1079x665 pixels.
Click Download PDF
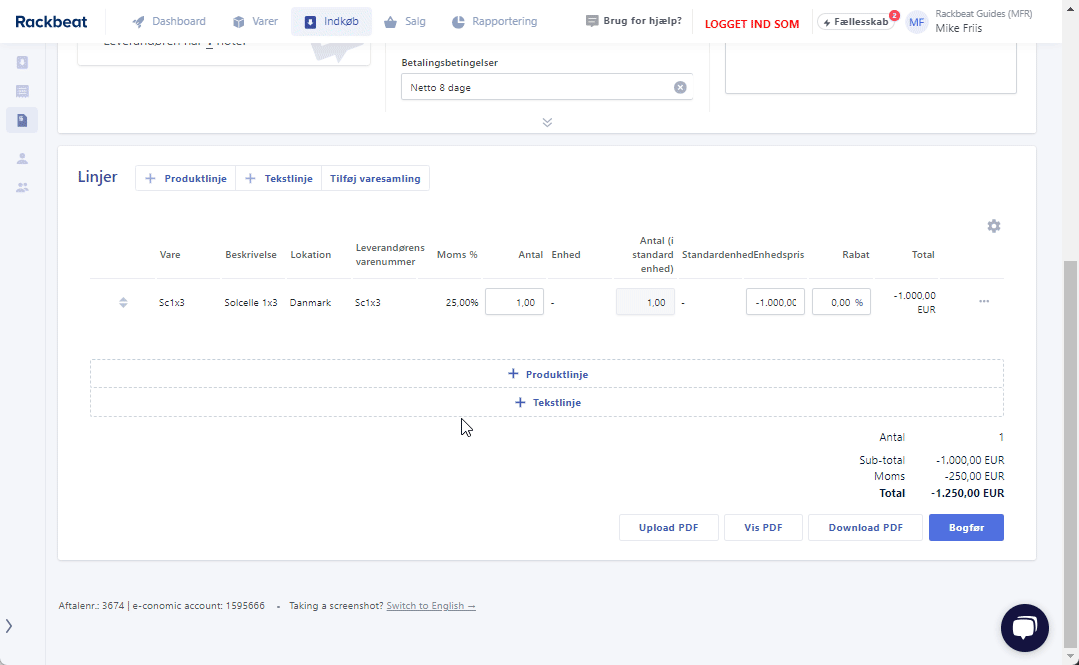point(864,527)
